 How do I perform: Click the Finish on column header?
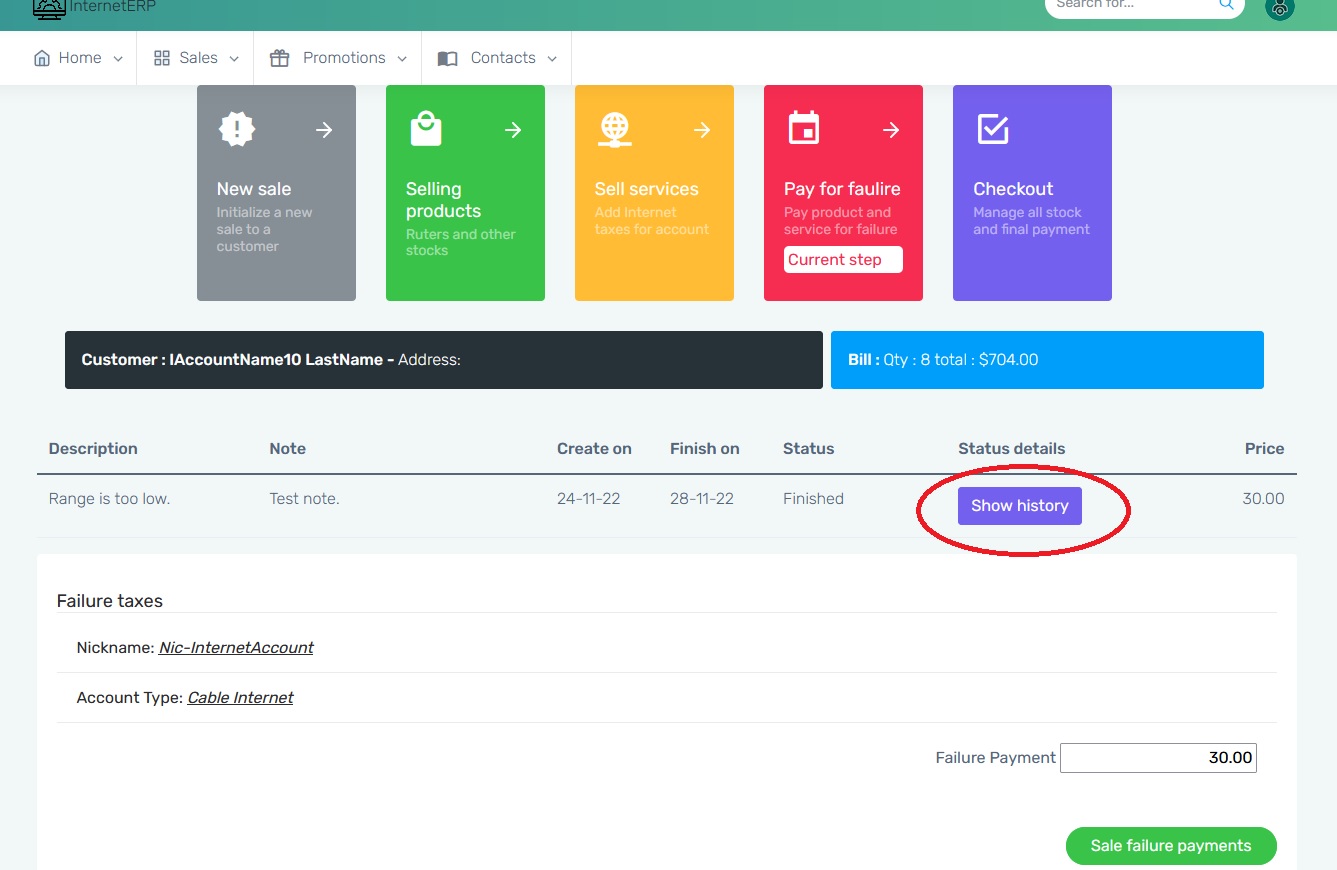(x=705, y=449)
